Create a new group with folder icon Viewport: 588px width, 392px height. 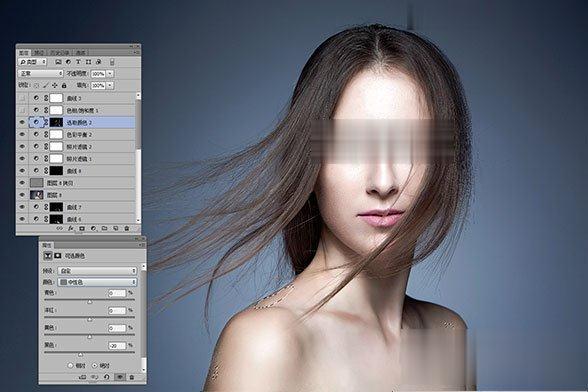104,228
